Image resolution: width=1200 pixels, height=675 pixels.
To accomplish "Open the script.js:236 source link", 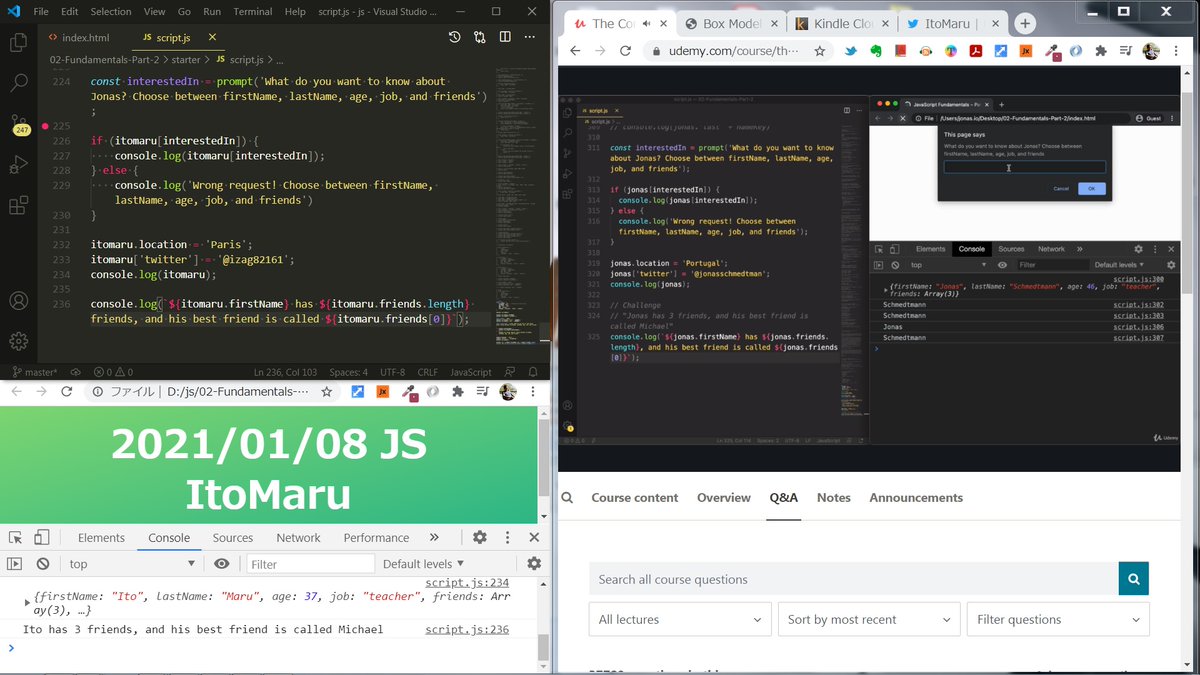I will click(x=467, y=630).
